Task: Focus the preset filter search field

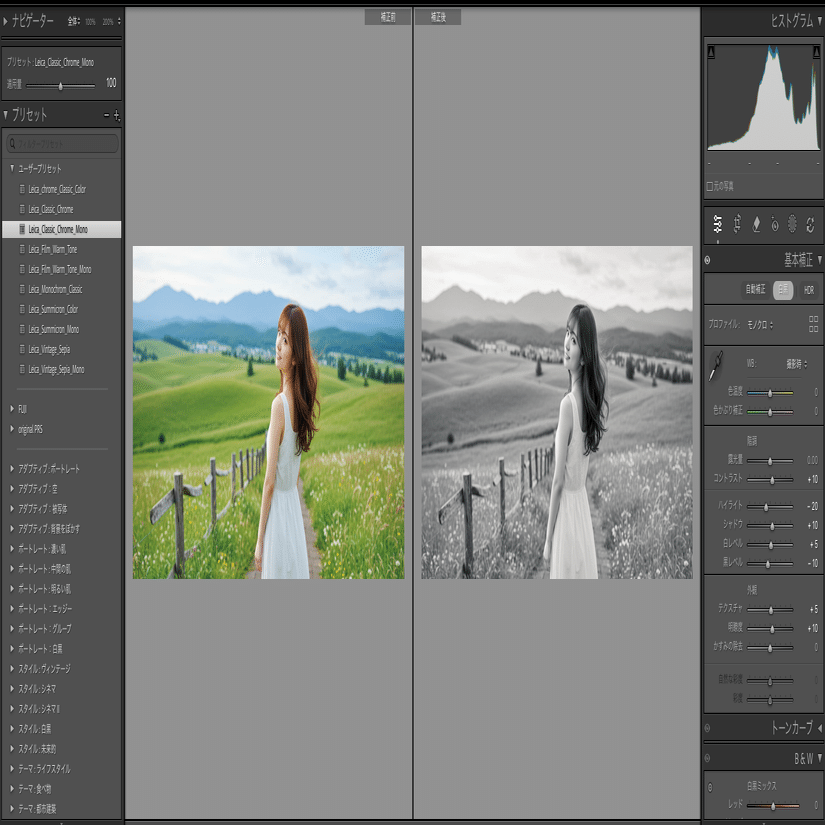Action: (x=62, y=143)
